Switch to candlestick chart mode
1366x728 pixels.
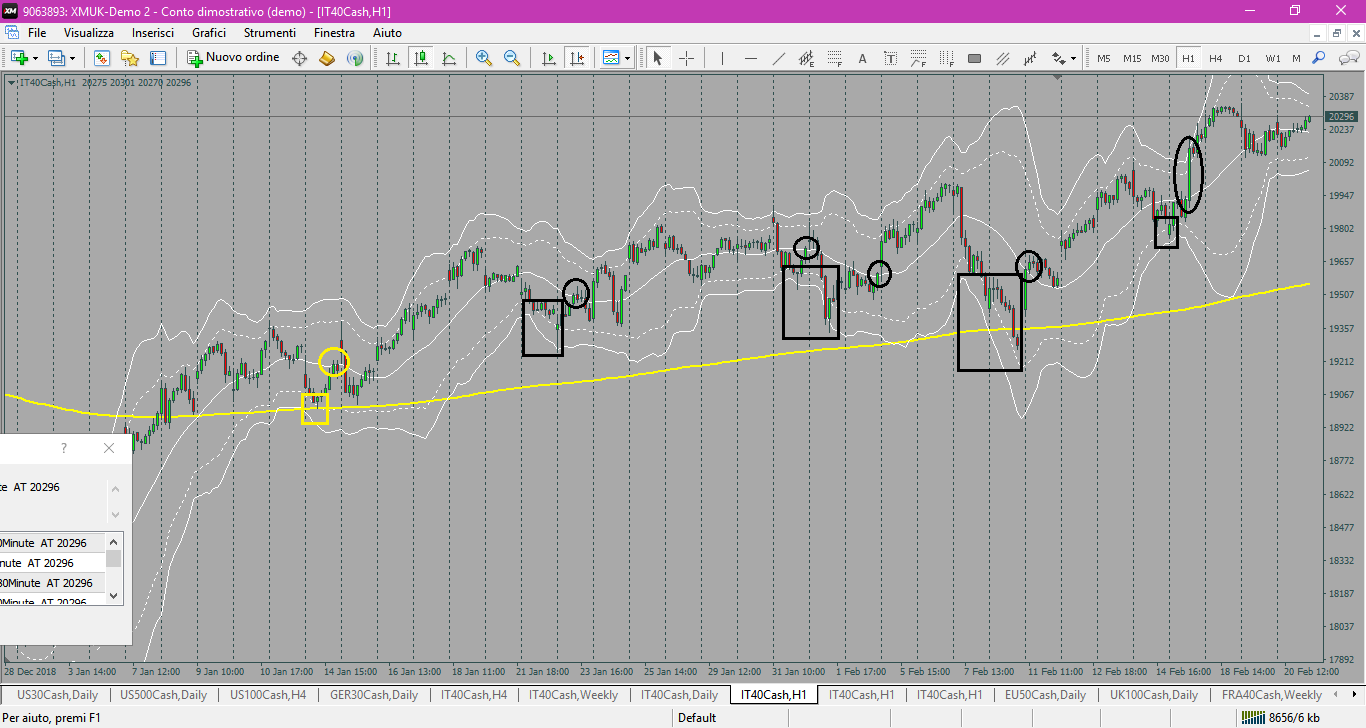coord(421,58)
